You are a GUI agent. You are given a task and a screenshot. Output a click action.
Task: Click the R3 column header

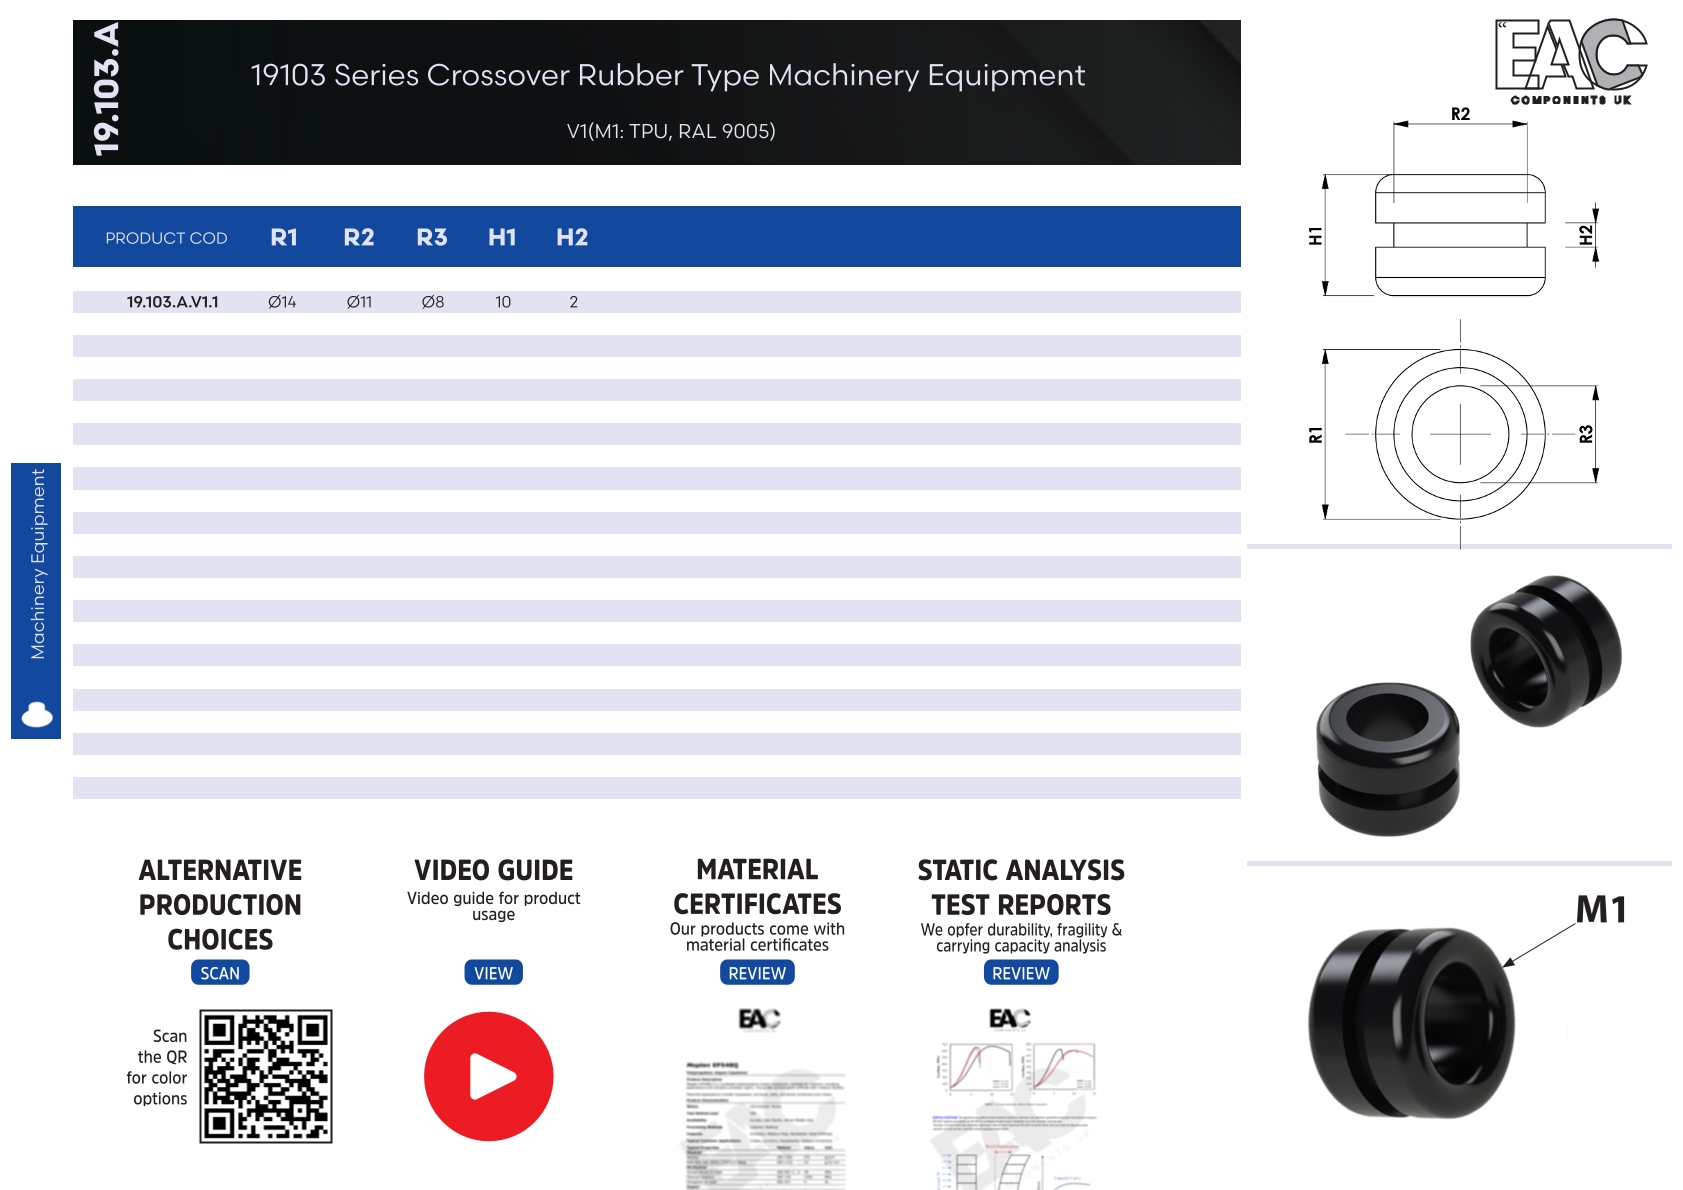432,237
